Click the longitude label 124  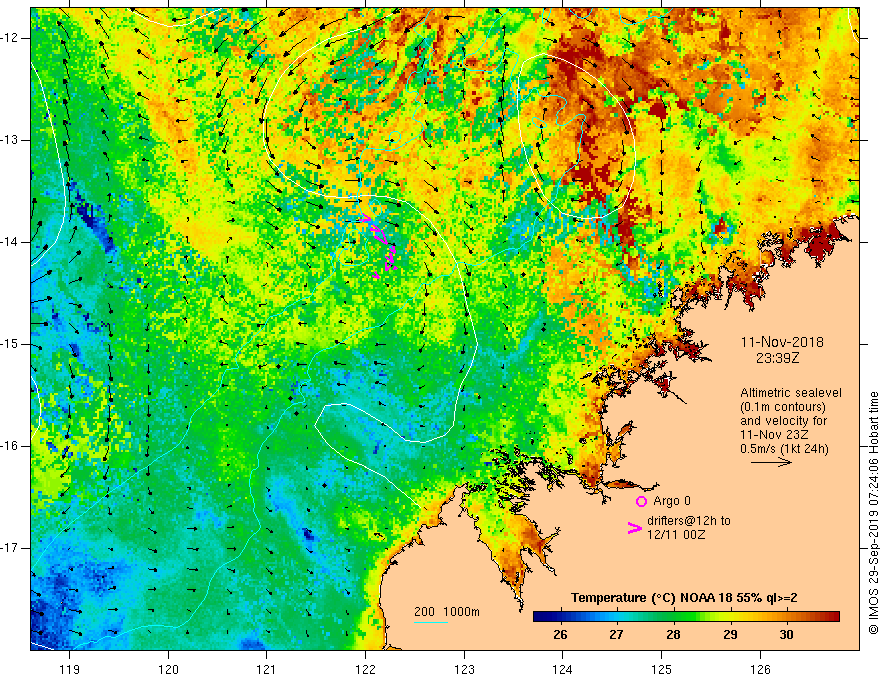[x=563, y=669]
